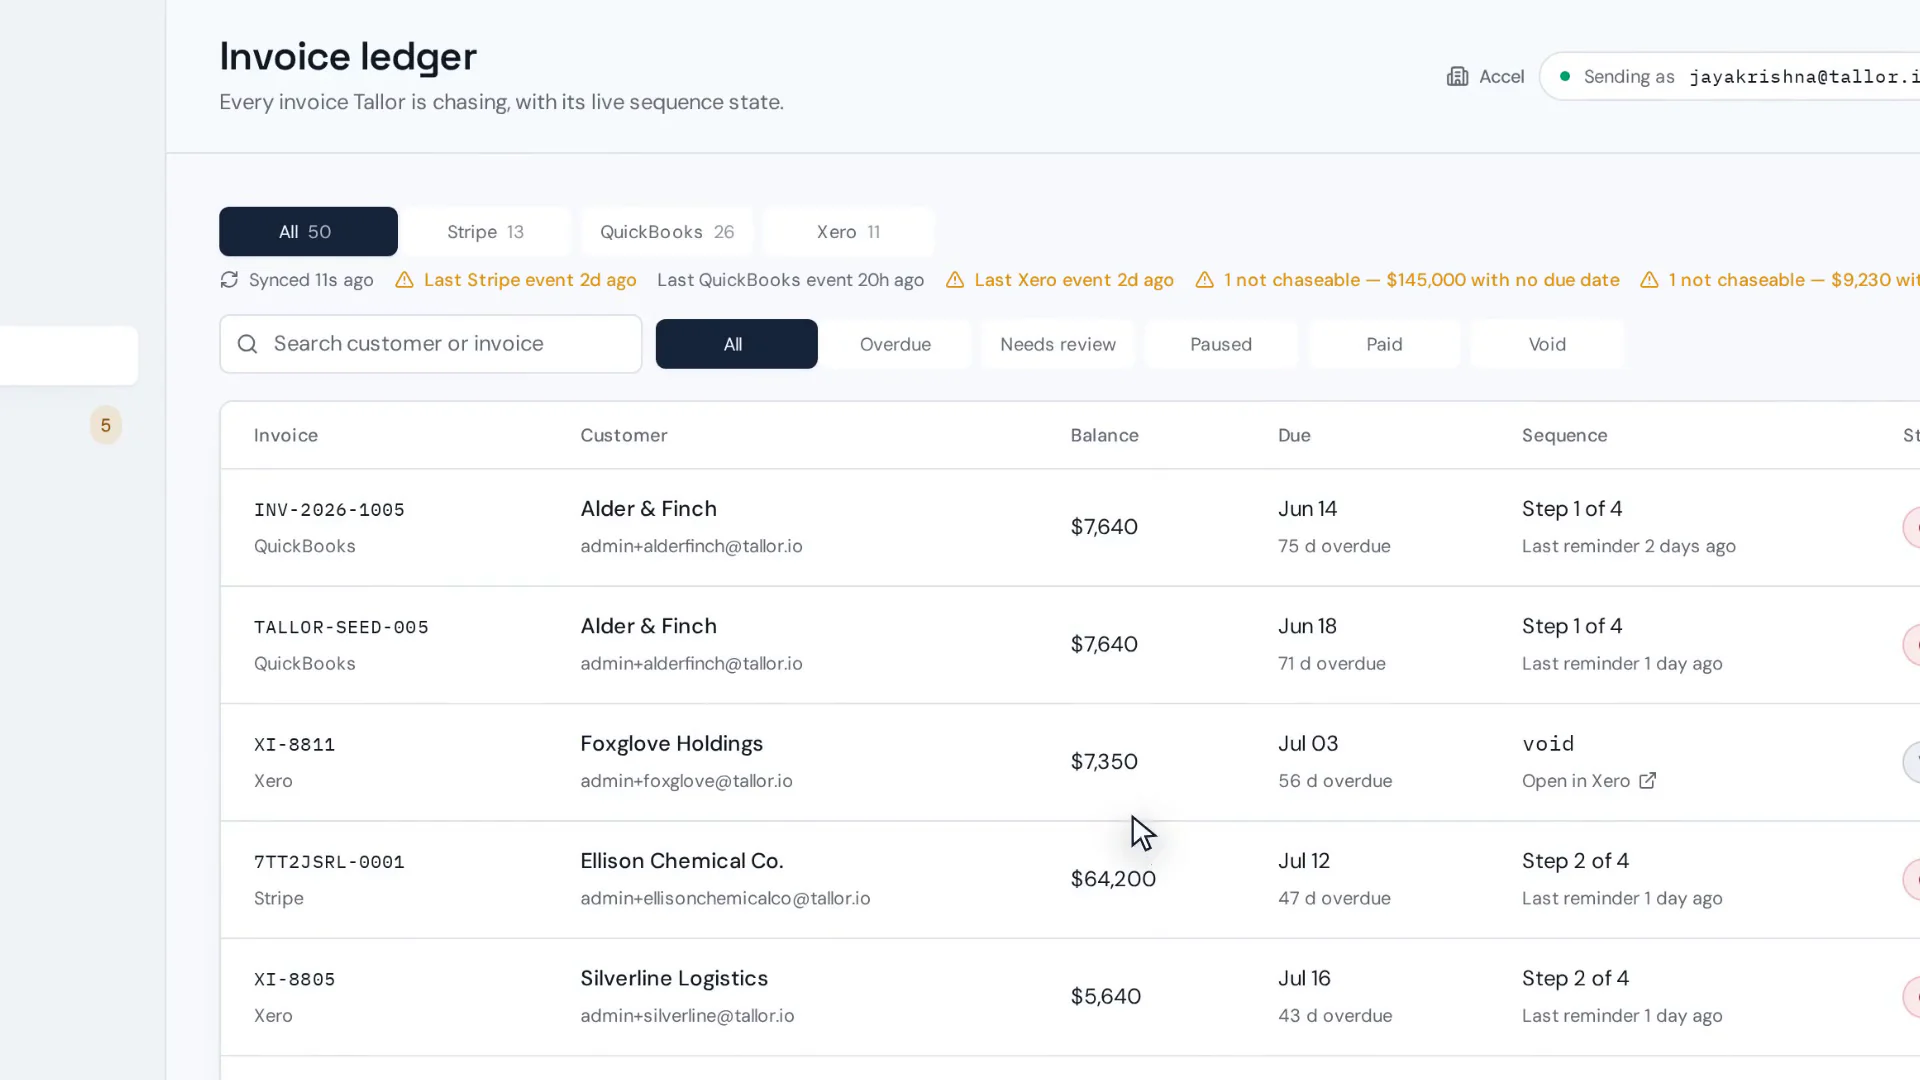1920x1080 pixels.
Task: Click the 71 d overdue text
Action: coord(1332,664)
